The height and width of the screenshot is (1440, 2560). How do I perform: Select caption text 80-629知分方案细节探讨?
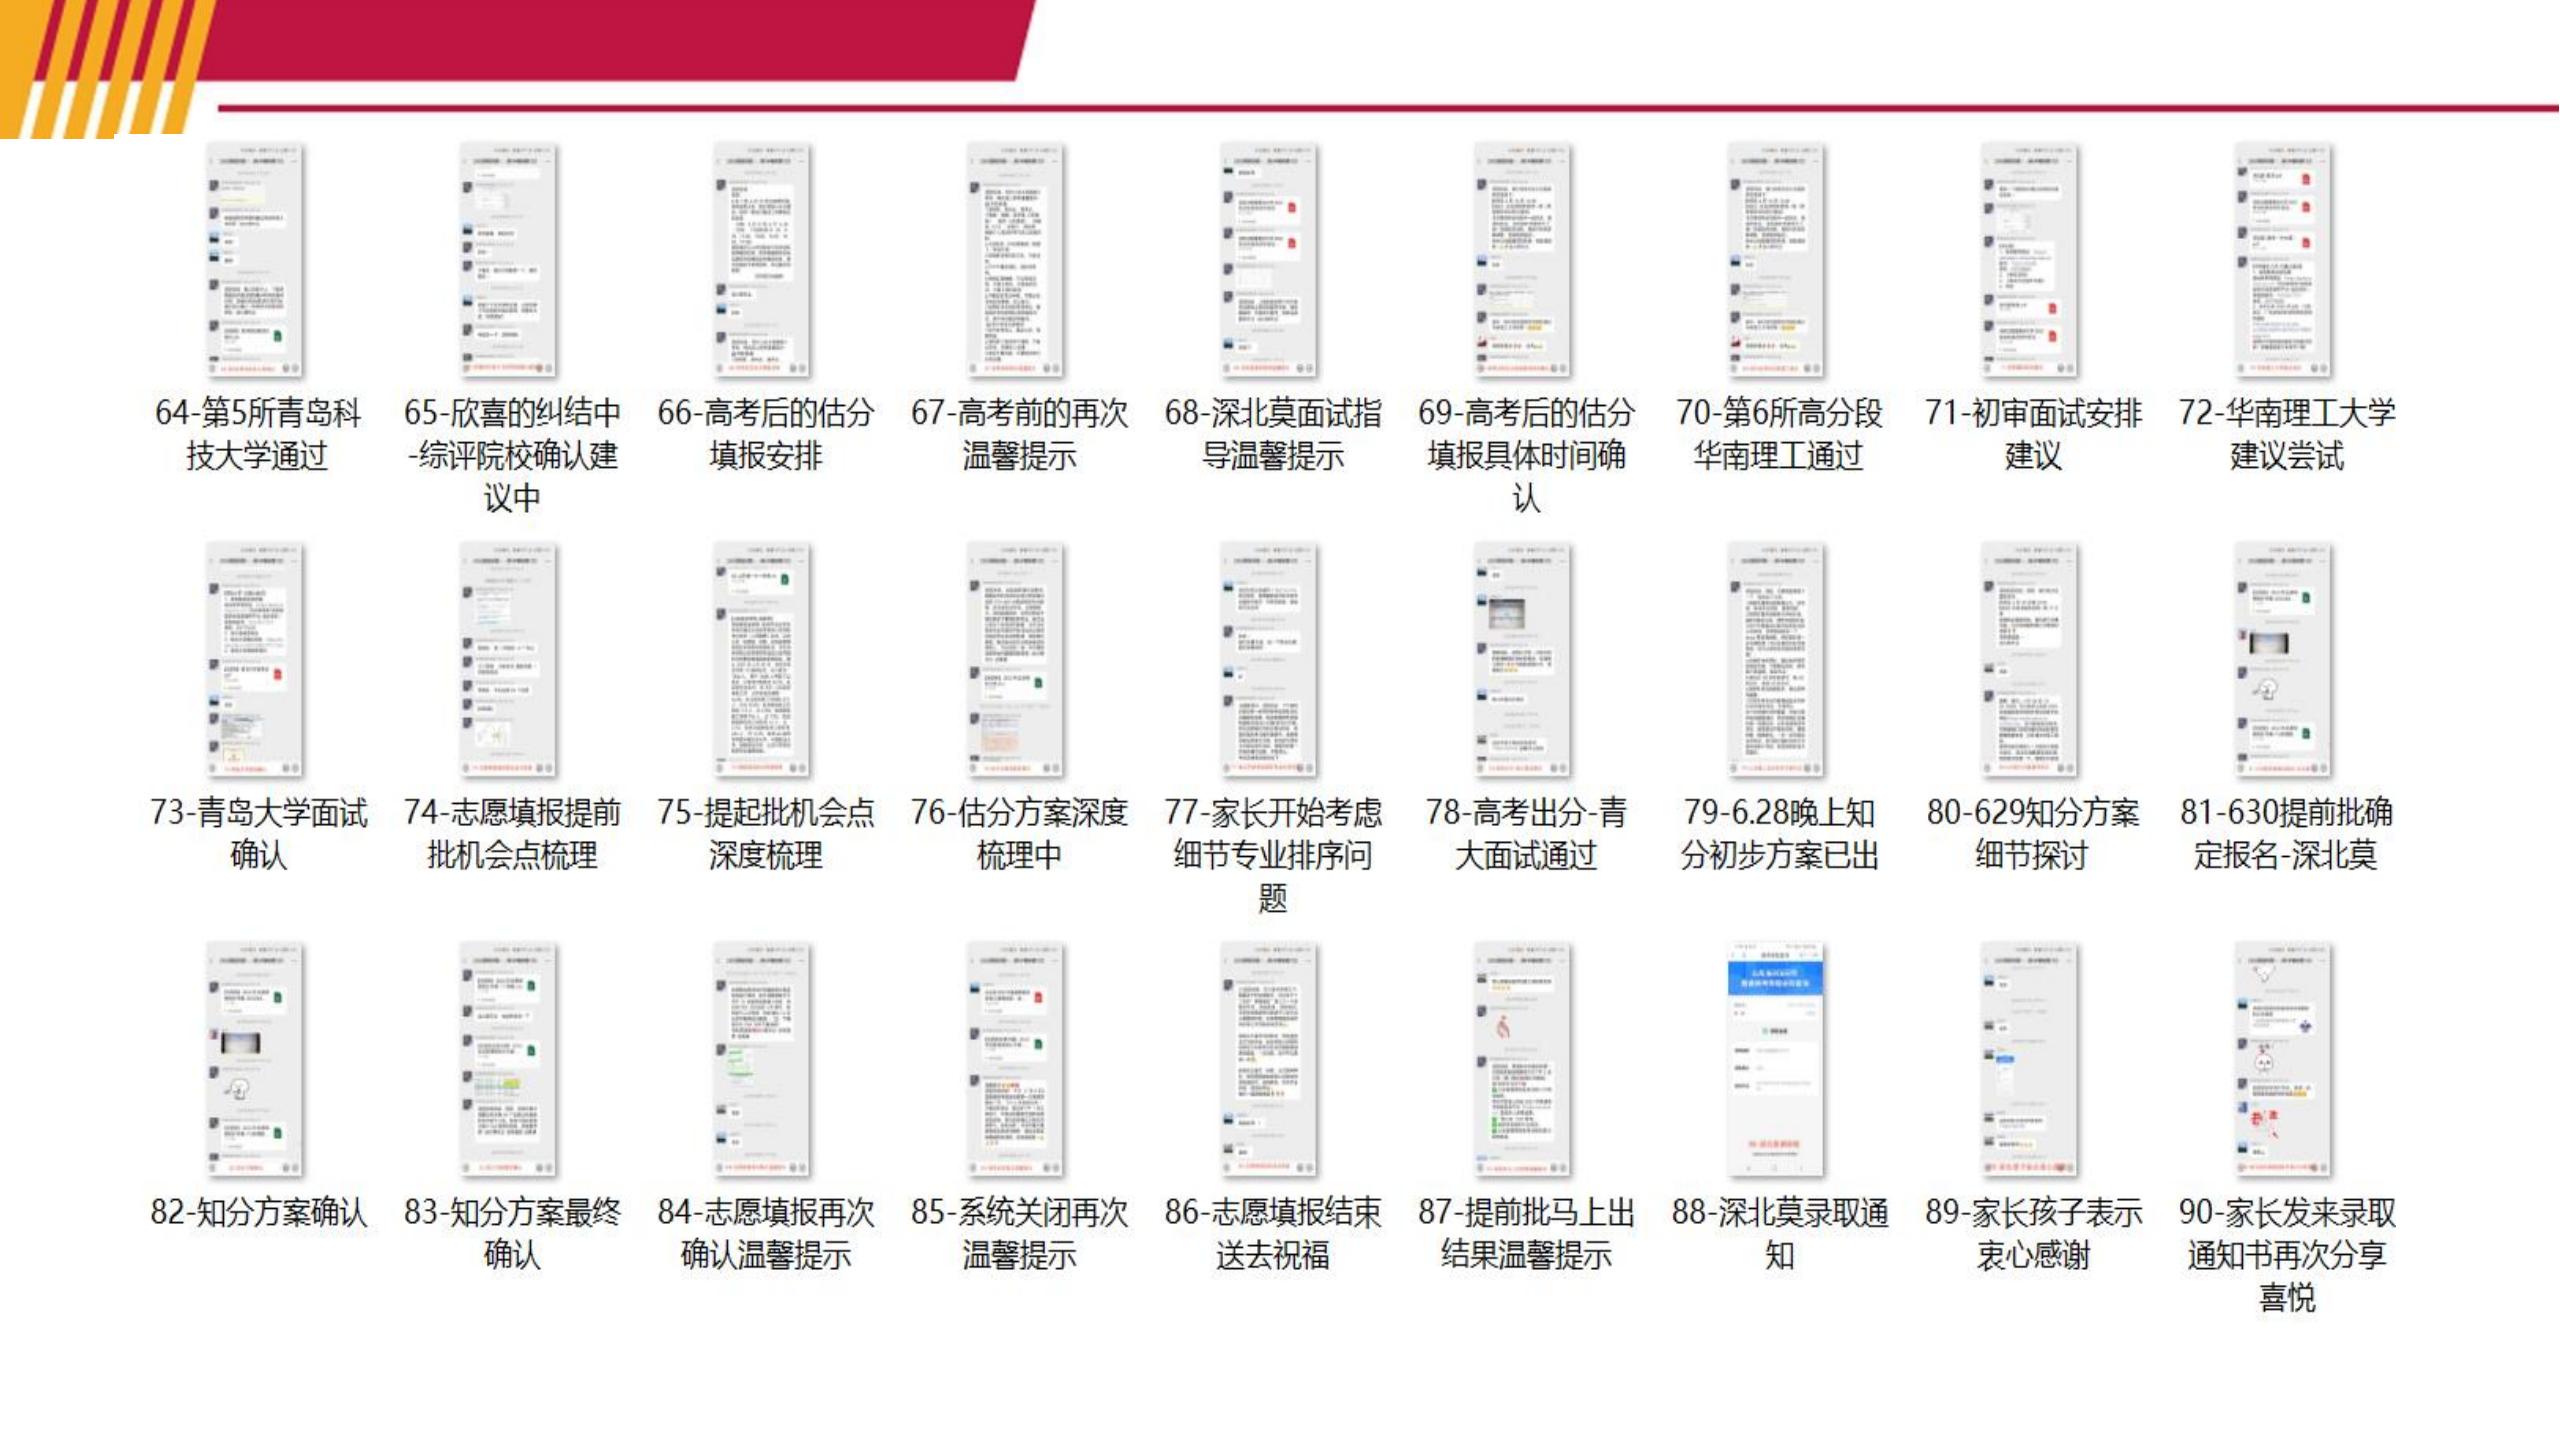[2033, 834]
